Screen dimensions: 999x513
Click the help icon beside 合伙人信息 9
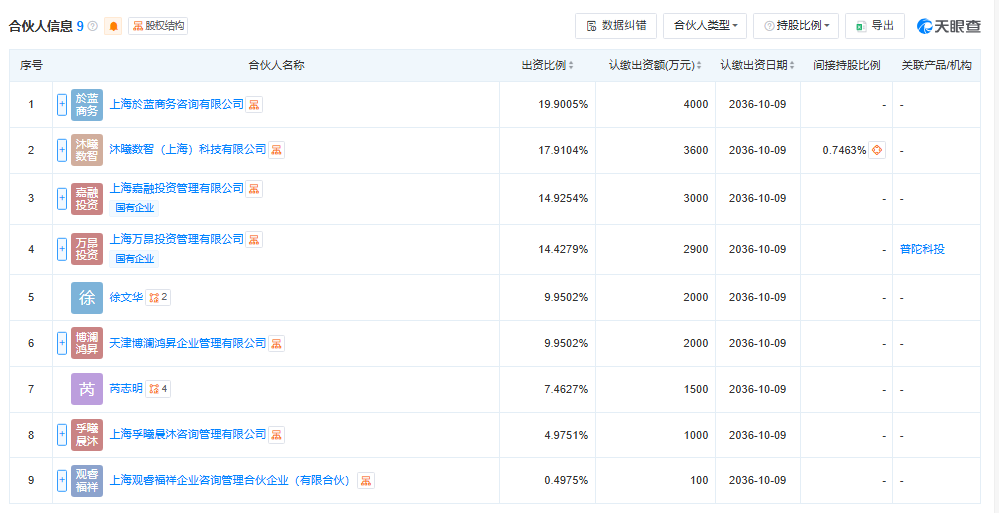[93, 26]
